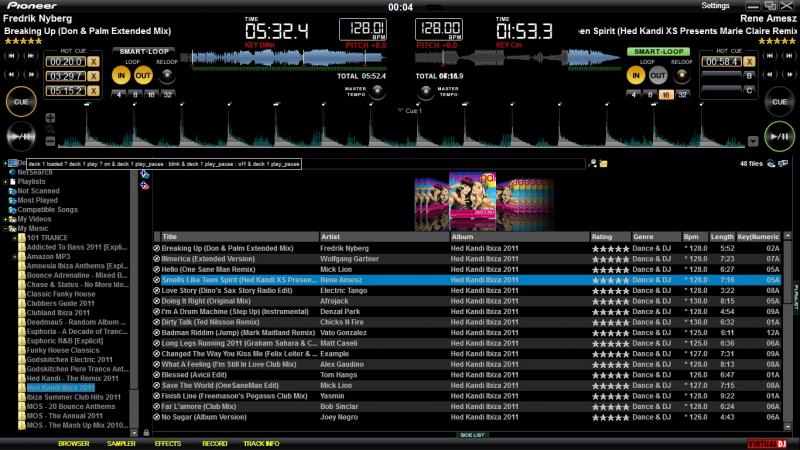Activate Reloop on left deck
The image size is (800, 450).
tap(167, 76)
